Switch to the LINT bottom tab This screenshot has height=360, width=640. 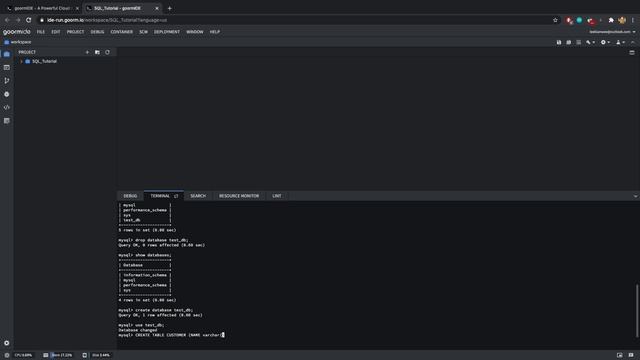277,196
